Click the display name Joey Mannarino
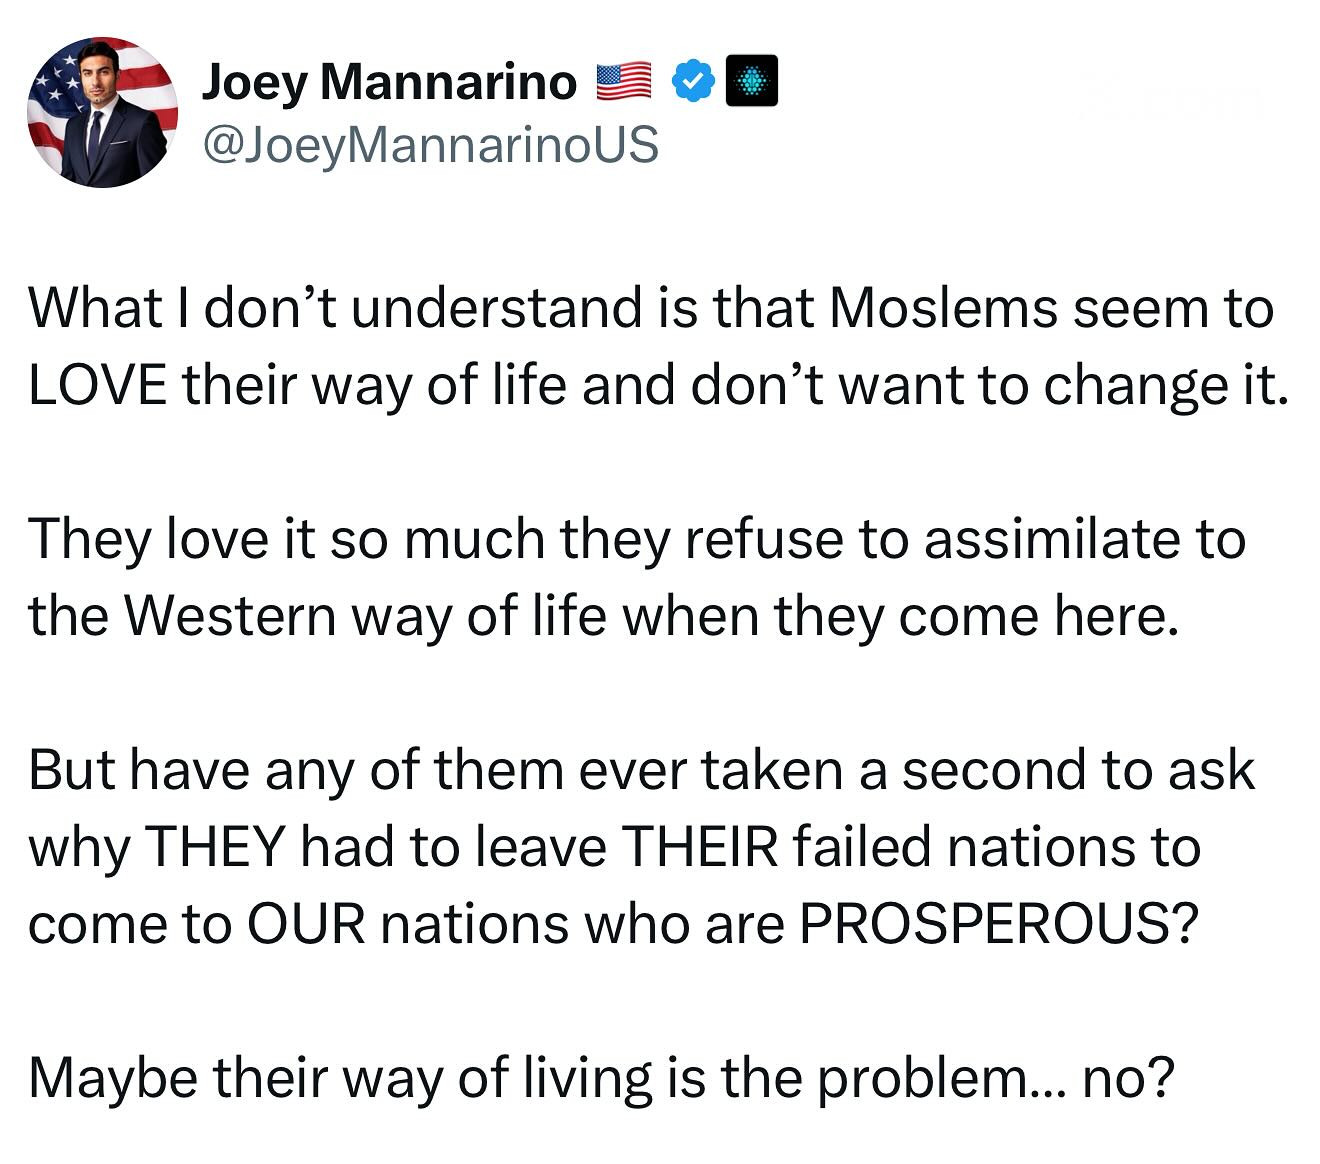Image resolution: width=1320 pixels, height=1164 pixels. 389,82
